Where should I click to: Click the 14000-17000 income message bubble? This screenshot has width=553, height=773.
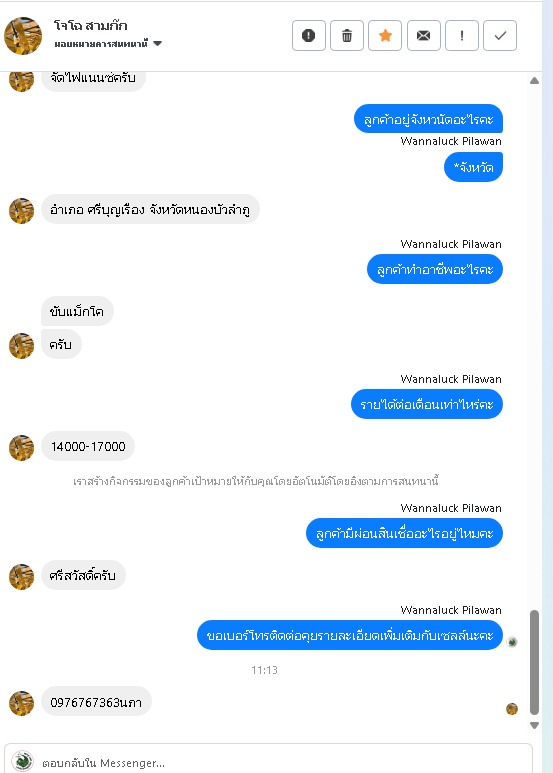(88, 447)
